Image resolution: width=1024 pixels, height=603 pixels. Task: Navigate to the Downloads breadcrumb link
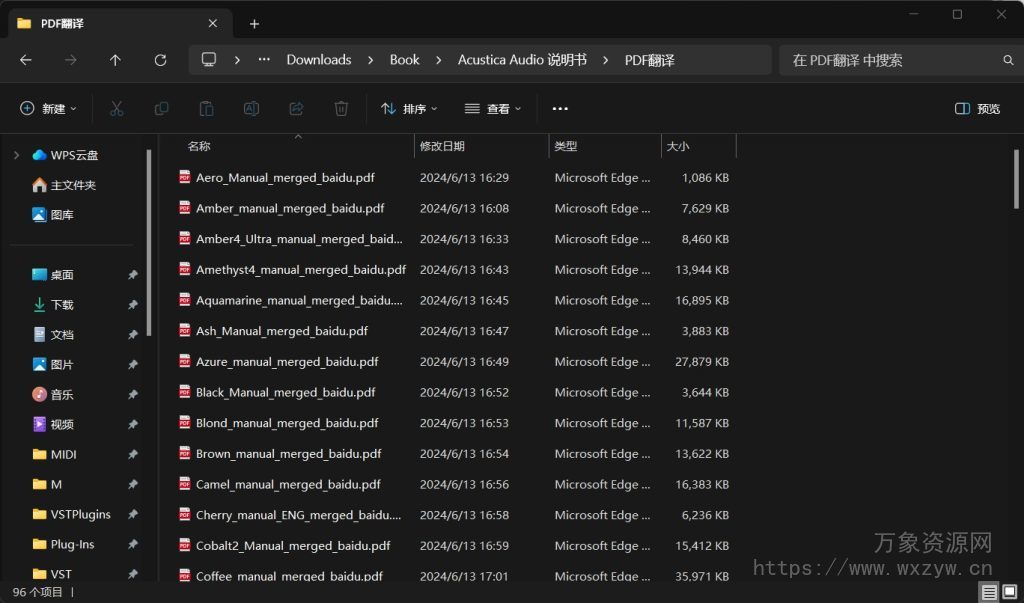318,60
